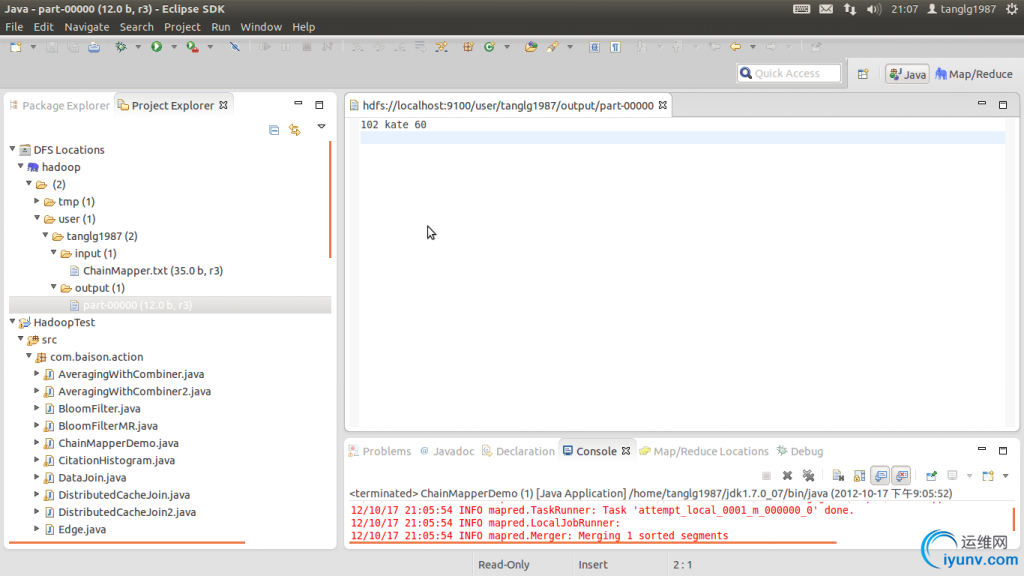The width and height of the screenshot is (1024, 576).
Task: Open the Navigate menu
Action: (x=86, y=27)
